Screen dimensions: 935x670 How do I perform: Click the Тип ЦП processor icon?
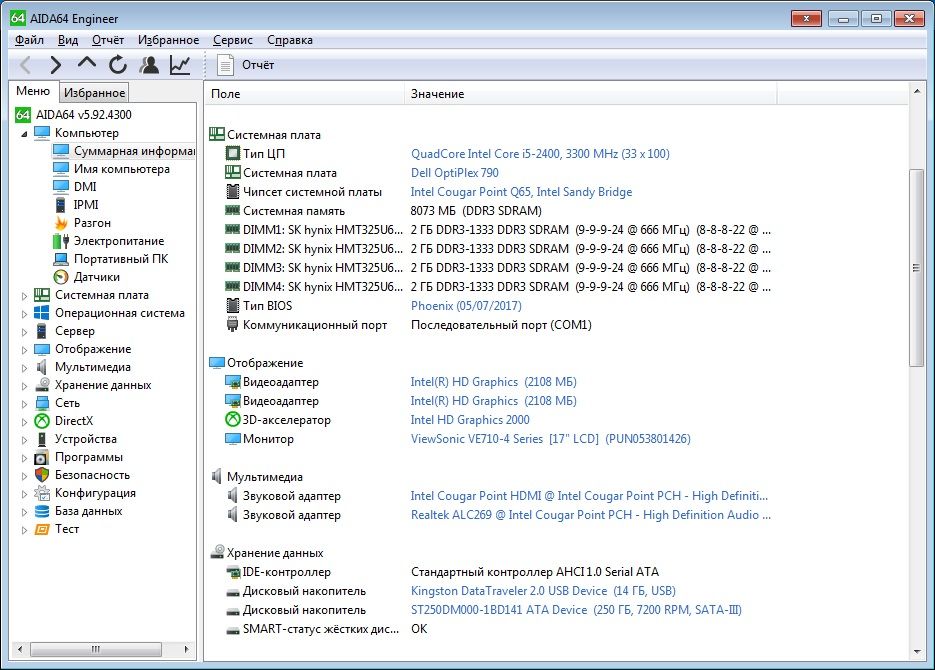233,153
